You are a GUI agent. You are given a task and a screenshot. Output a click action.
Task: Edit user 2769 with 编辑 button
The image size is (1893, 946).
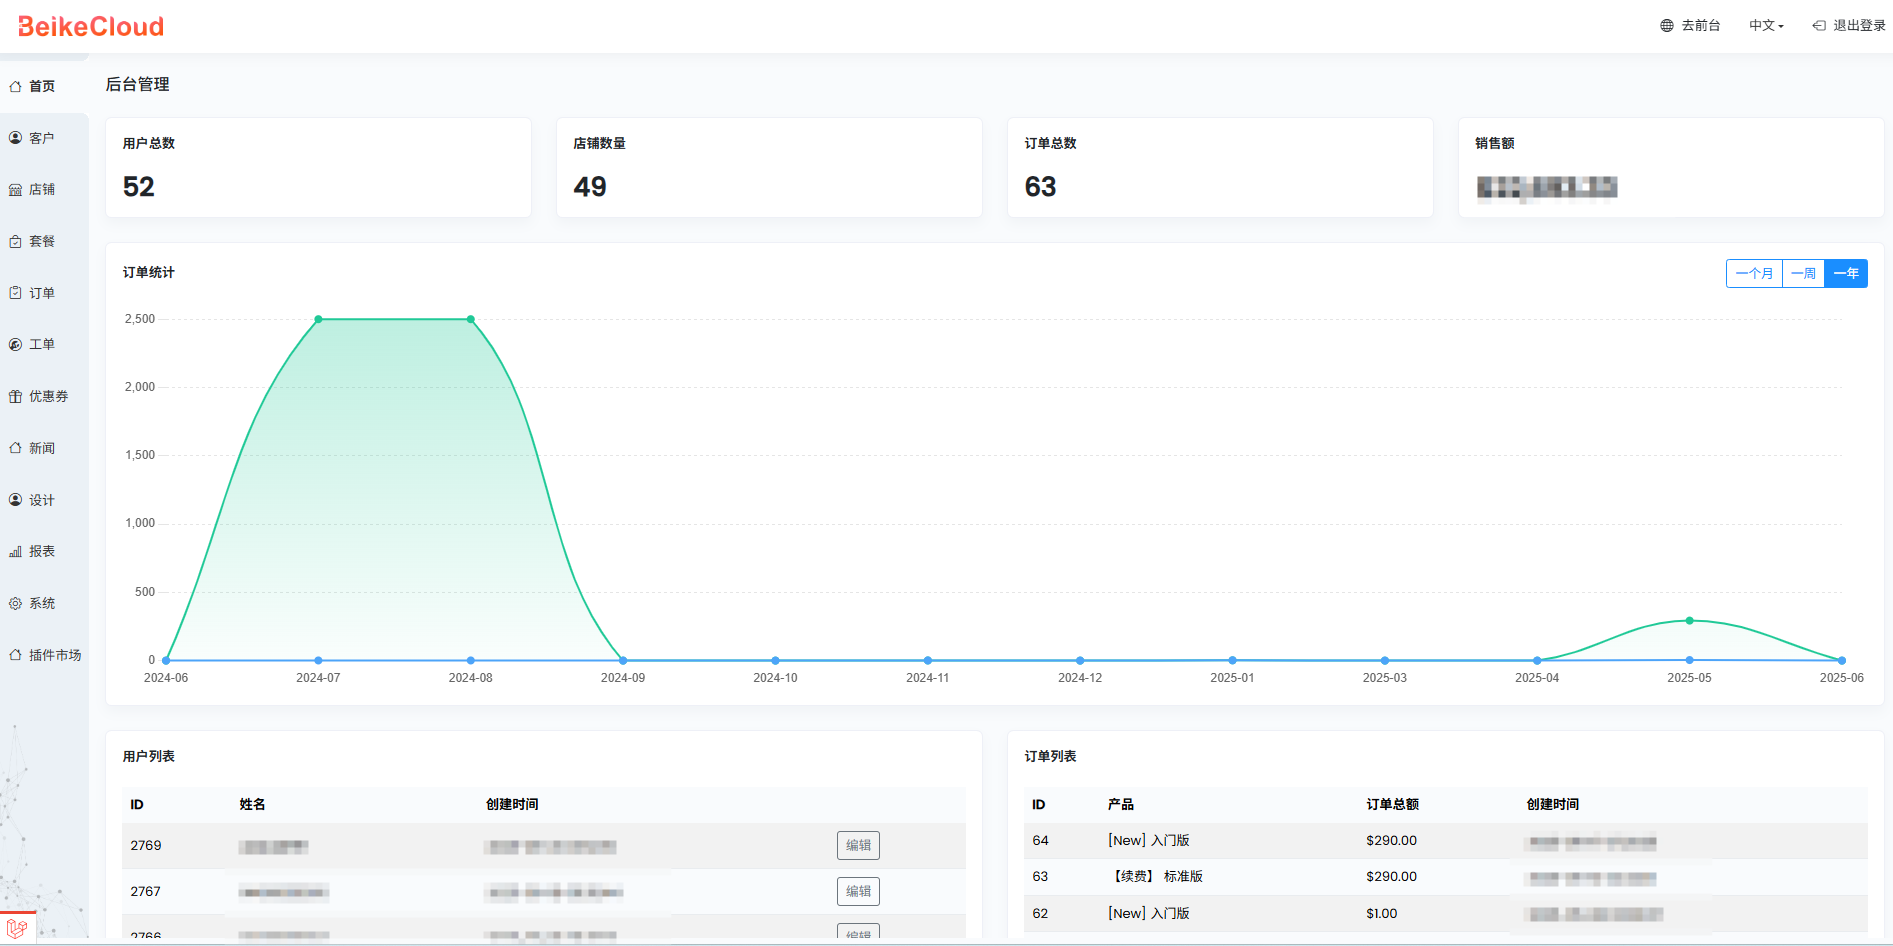pos(858,846)
